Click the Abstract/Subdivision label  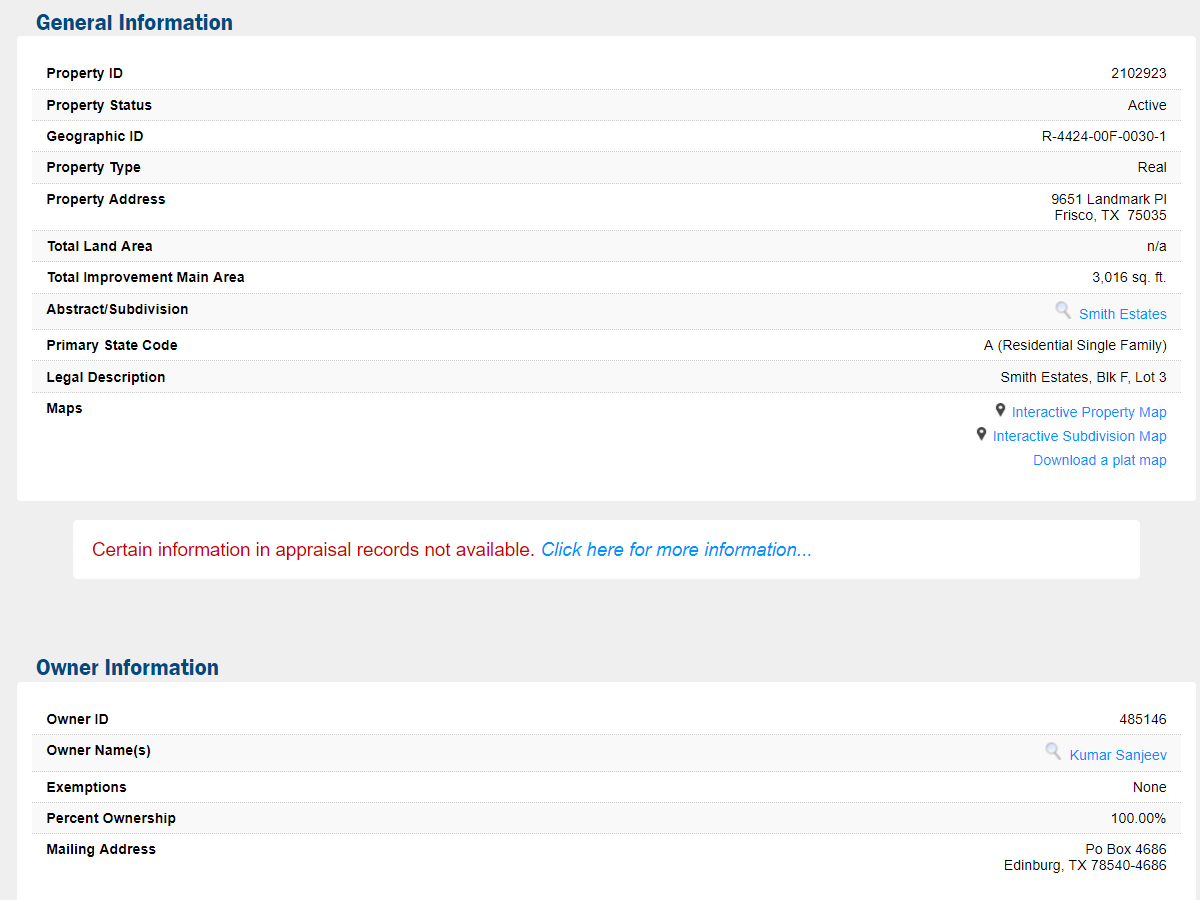117,309
